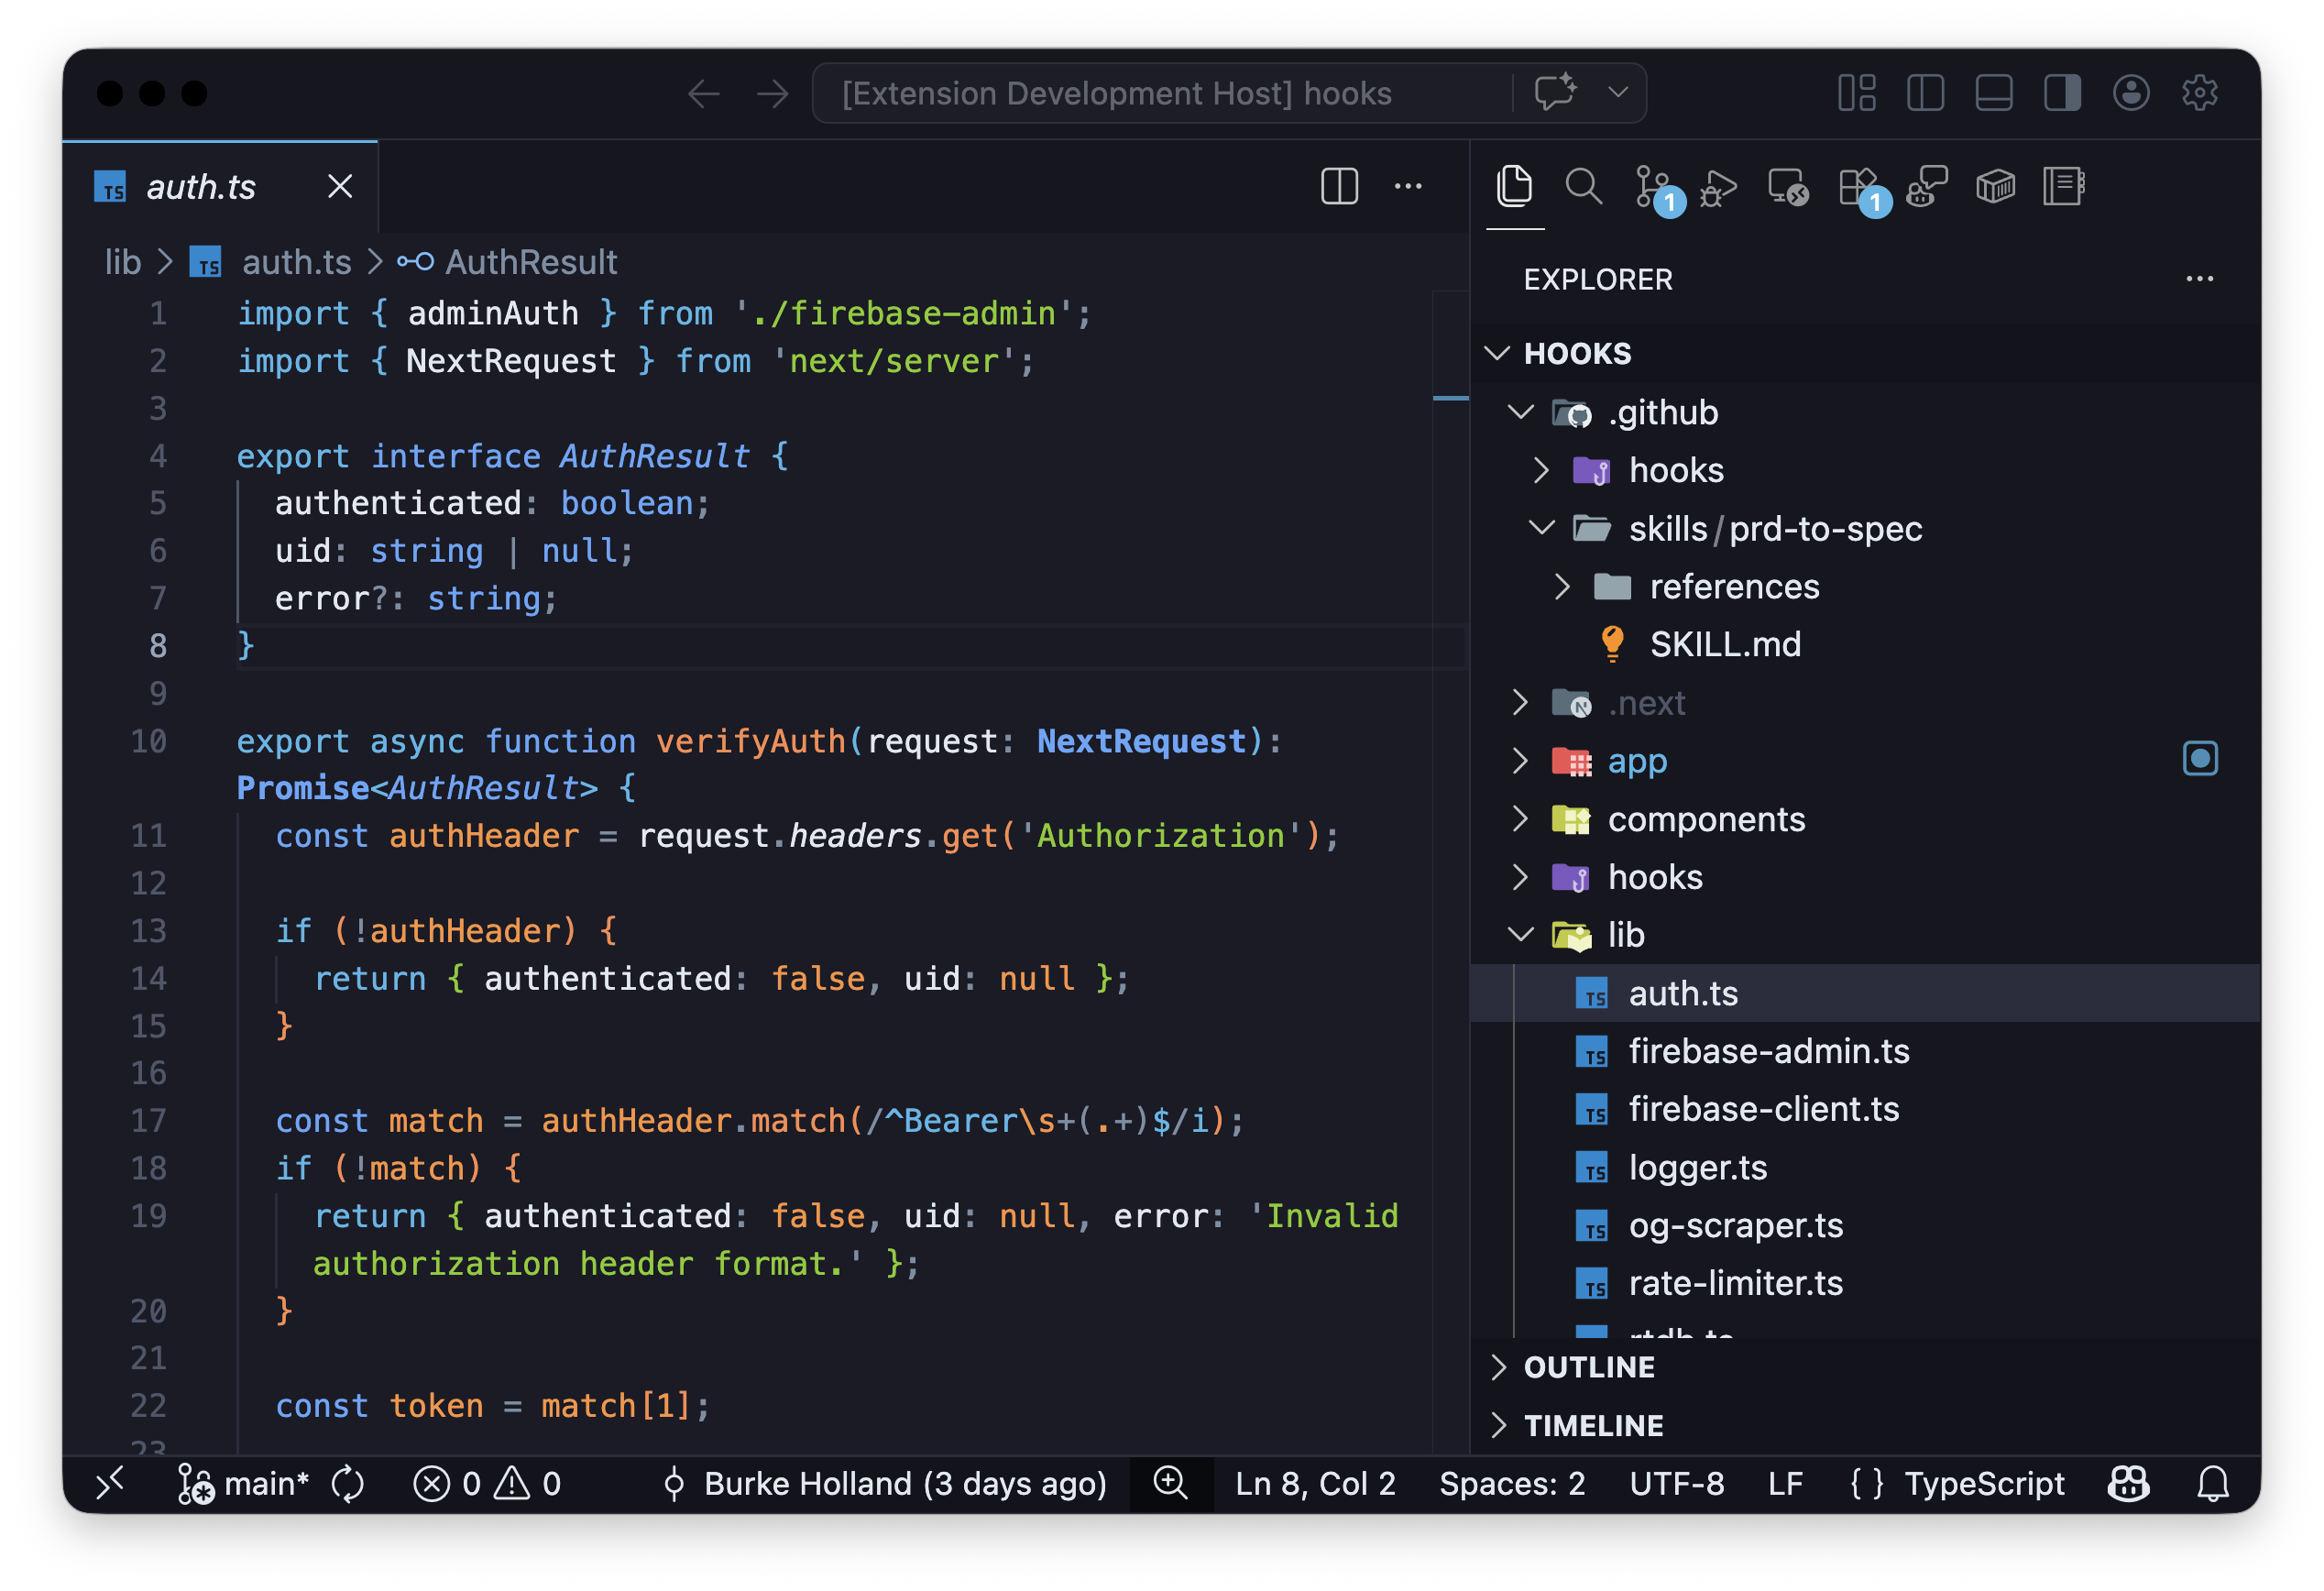Open the Extensions view
The width and height of the screenshot is (2324, 1591).
tap(1857, 188)
